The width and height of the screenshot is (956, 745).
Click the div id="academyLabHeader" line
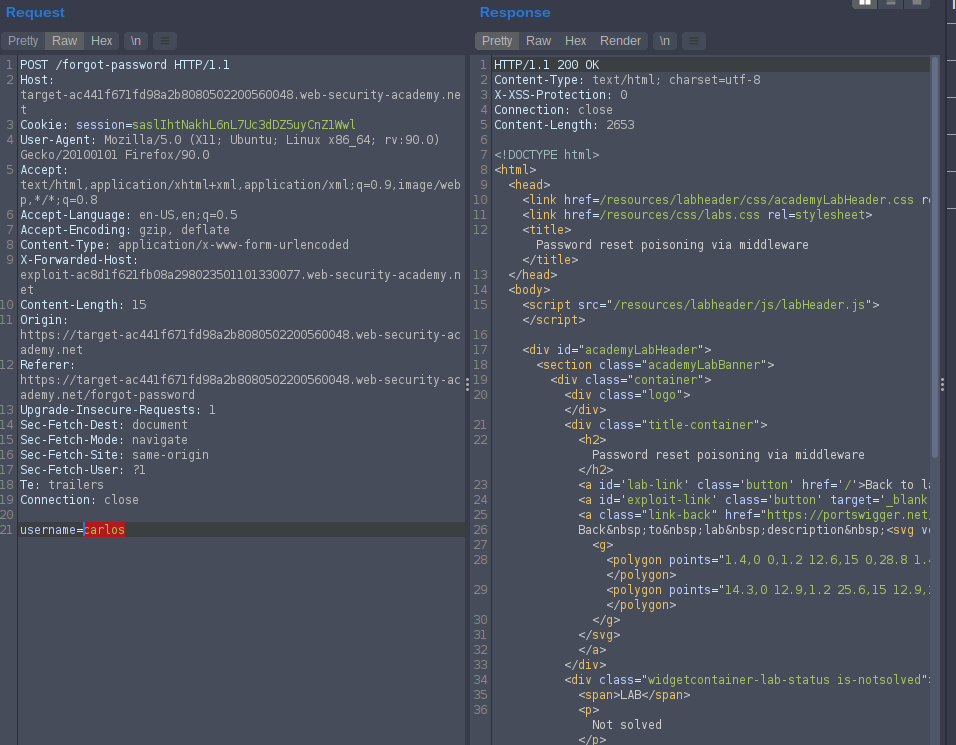(x=616, y=350)
